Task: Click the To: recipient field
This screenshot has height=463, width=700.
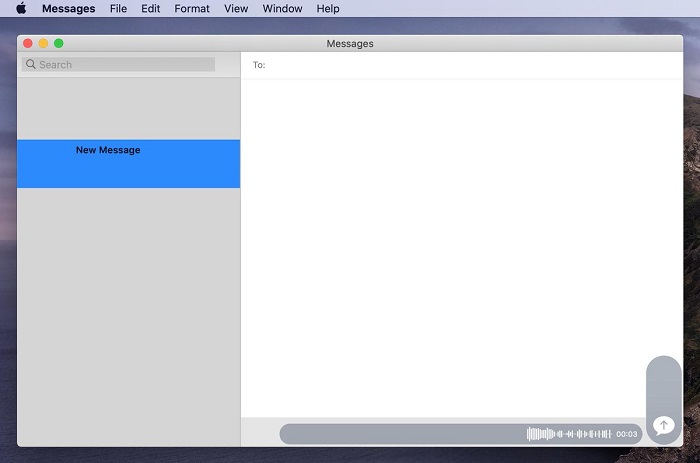Action: click(x=450, y=65)
